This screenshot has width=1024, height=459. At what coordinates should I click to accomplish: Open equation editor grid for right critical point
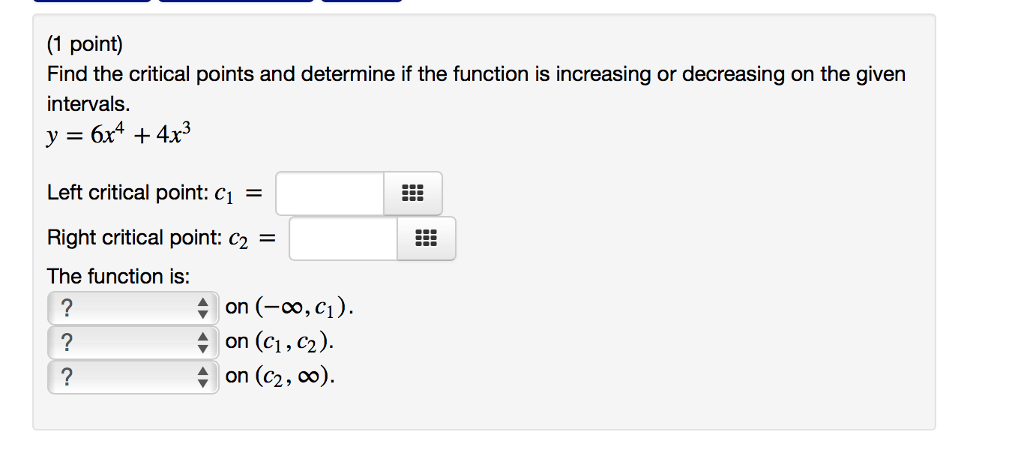(x=426, y=238)
